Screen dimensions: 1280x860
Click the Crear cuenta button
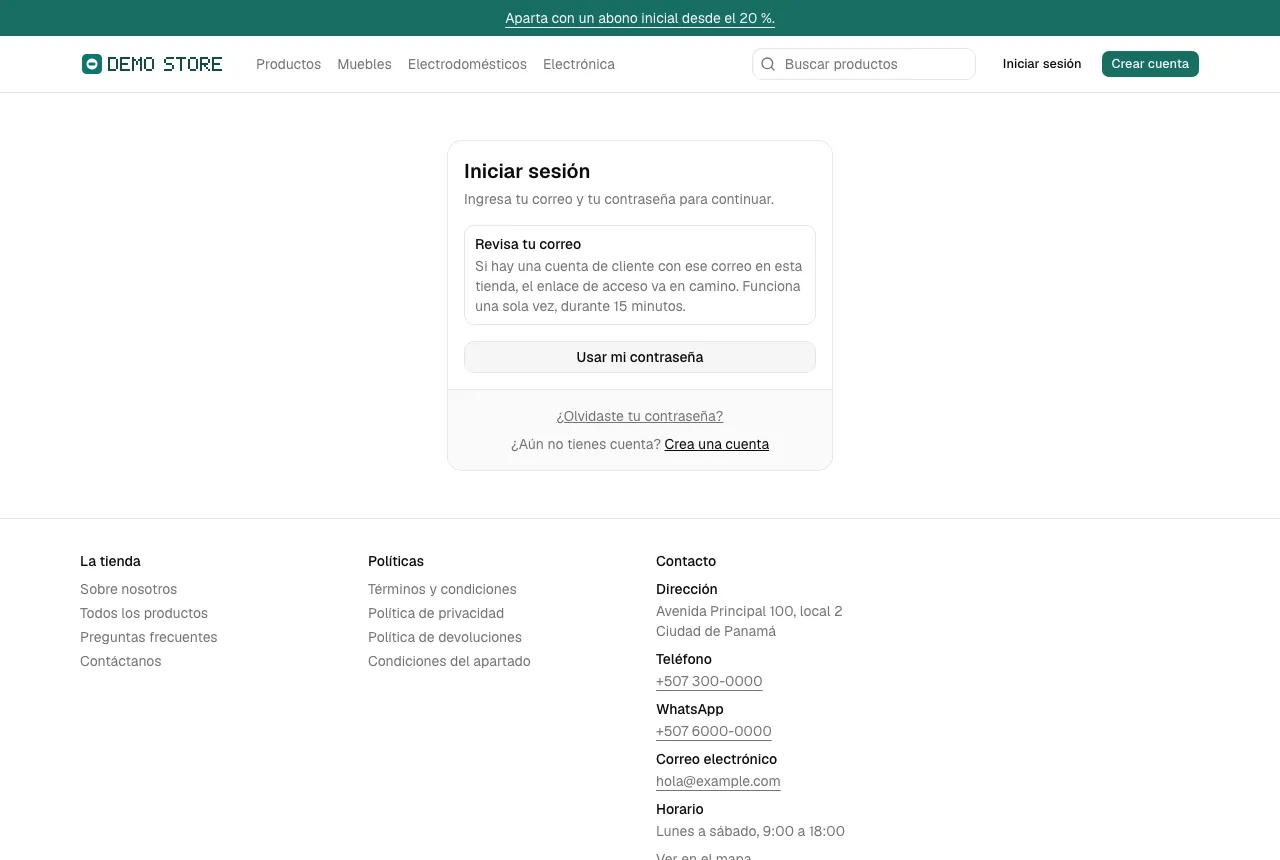[x=1150, y=64]
